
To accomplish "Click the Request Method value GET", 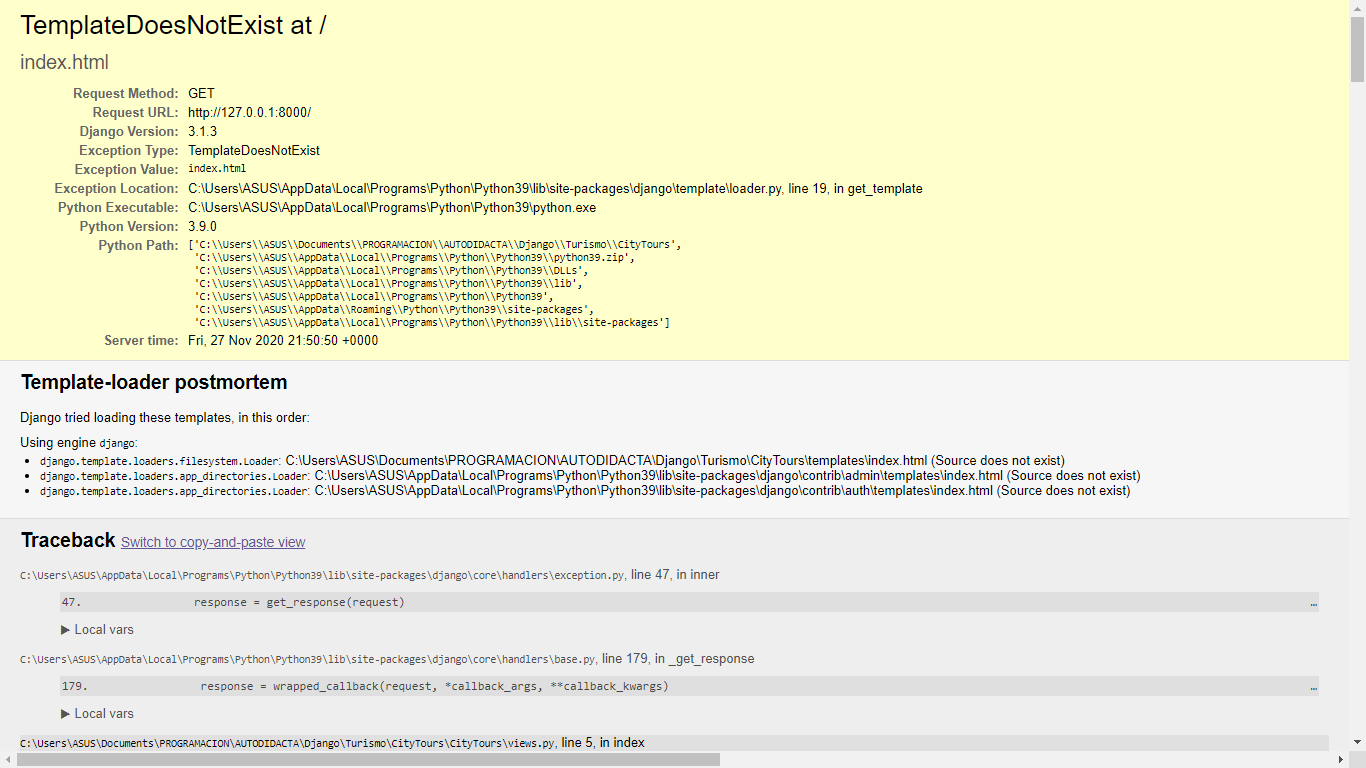I will click(201, 94).
